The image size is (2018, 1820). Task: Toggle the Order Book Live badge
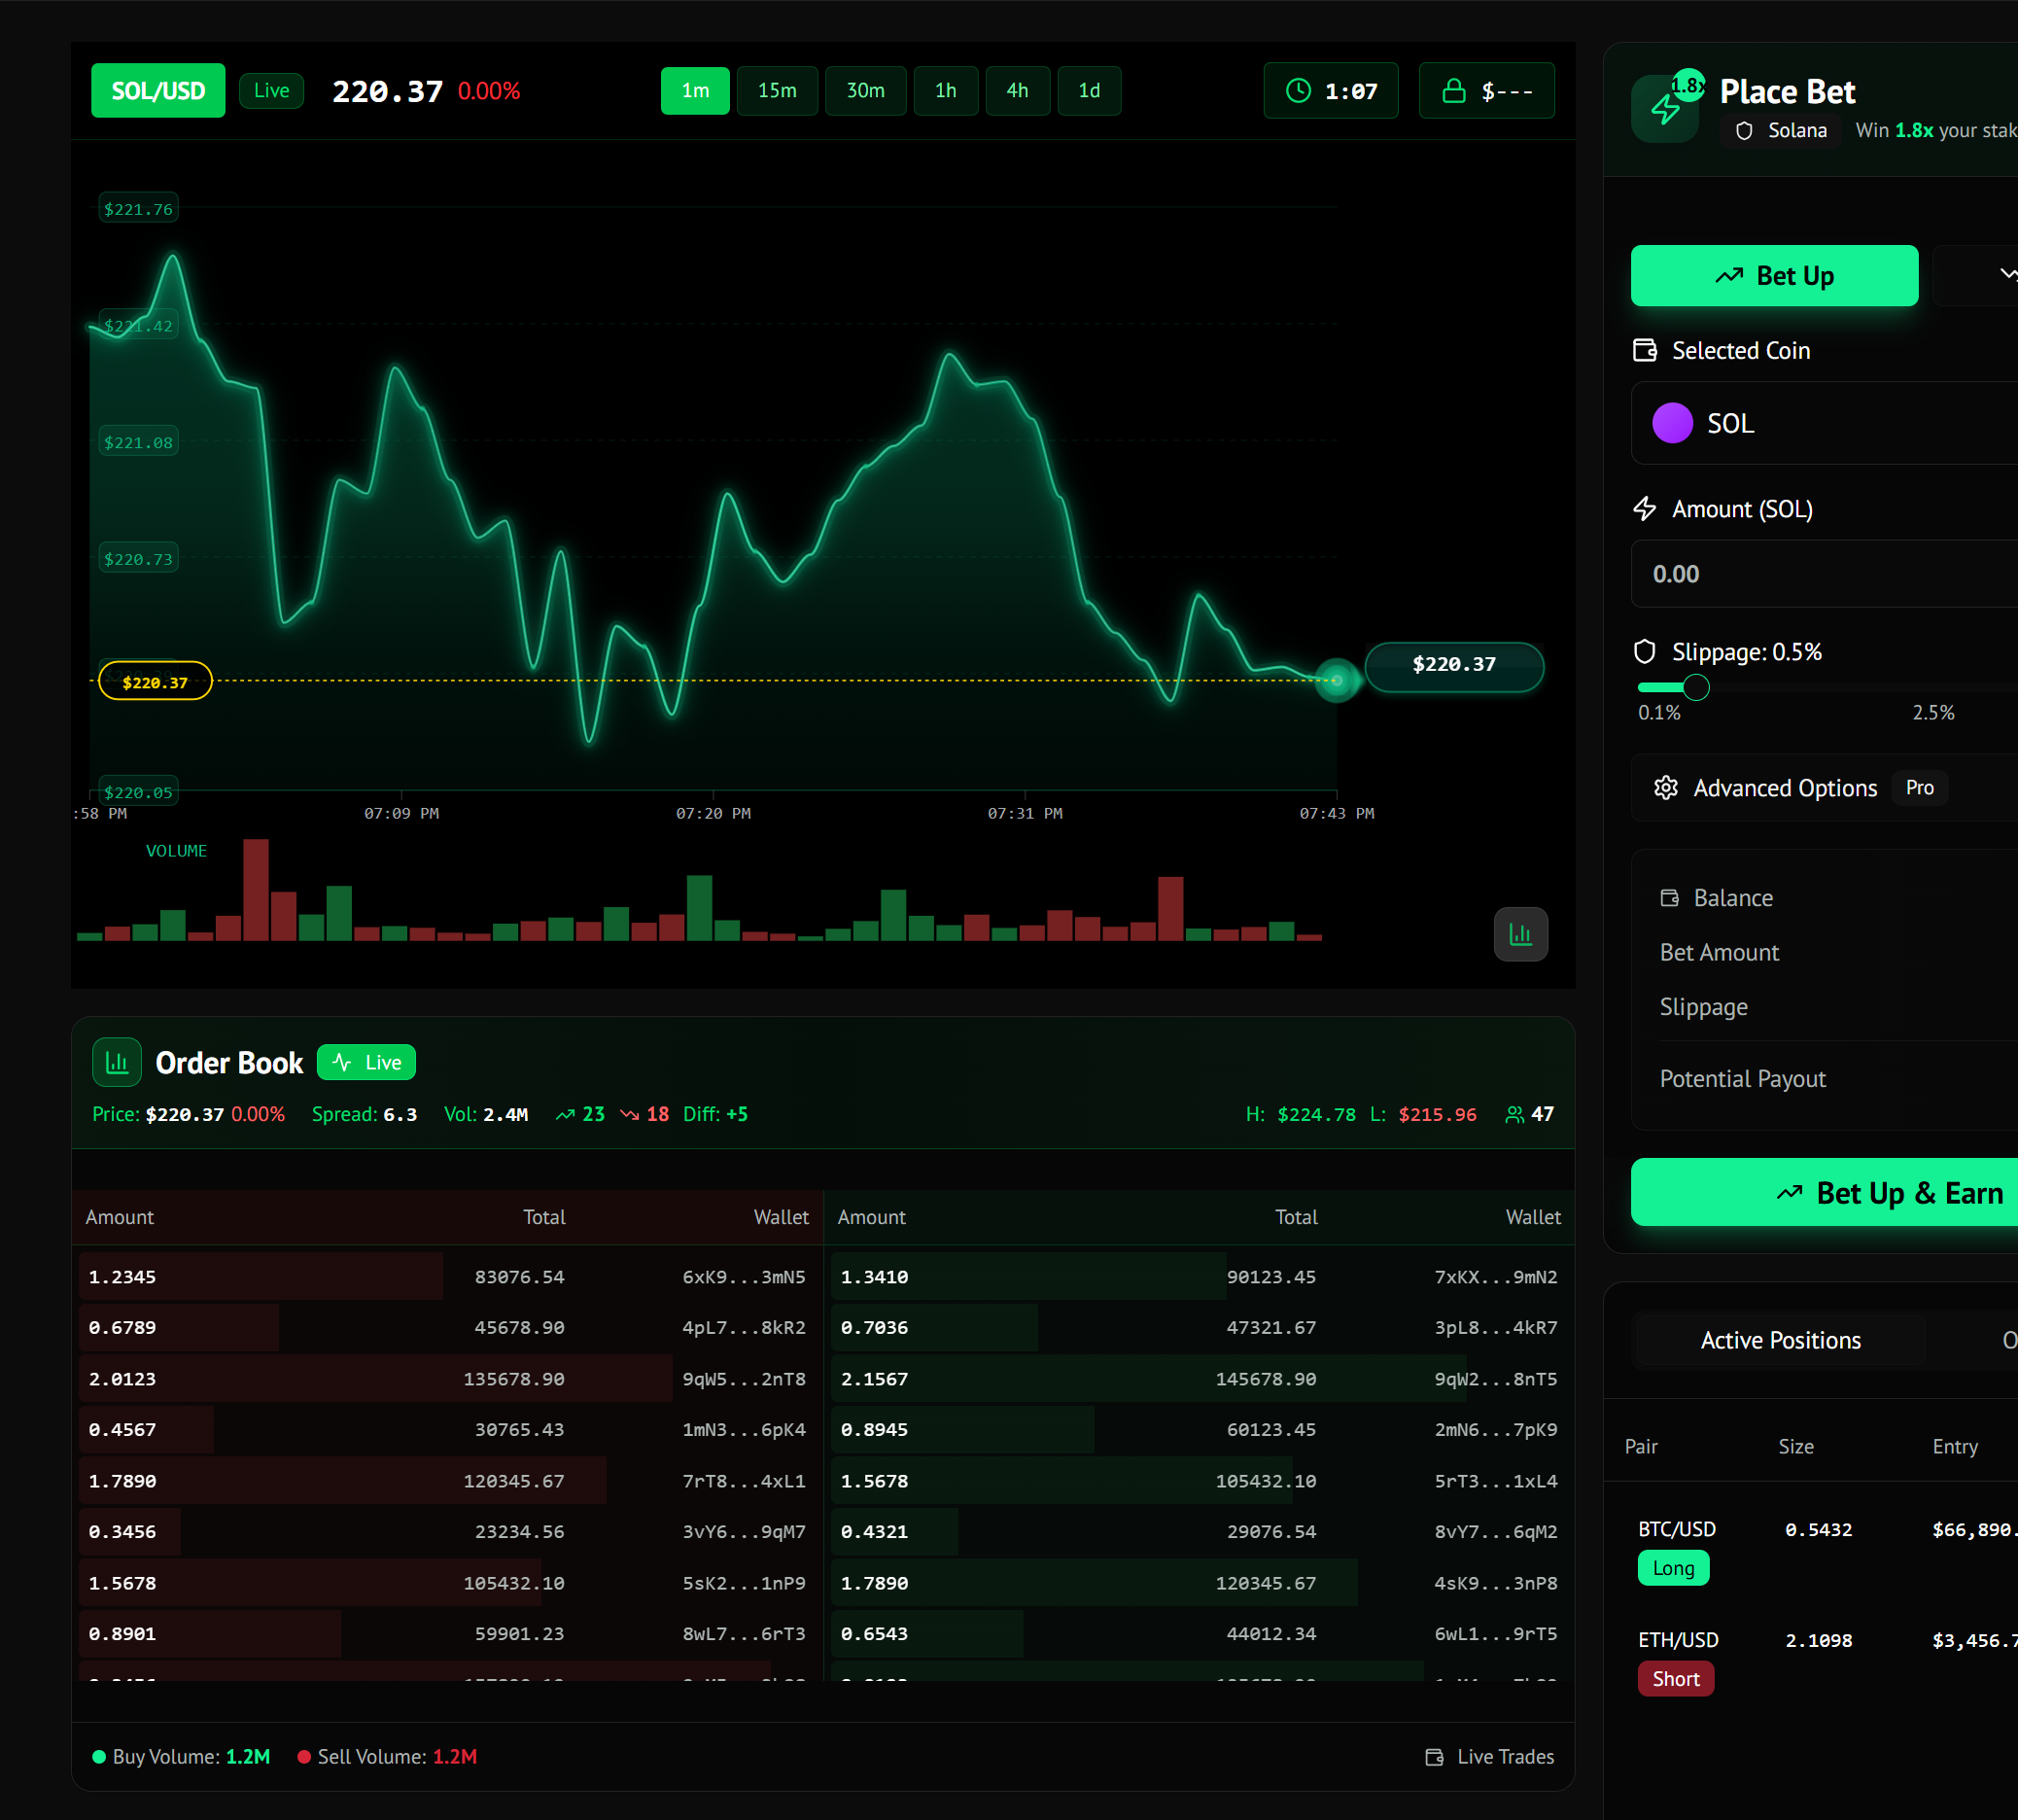pos(366,1062)
